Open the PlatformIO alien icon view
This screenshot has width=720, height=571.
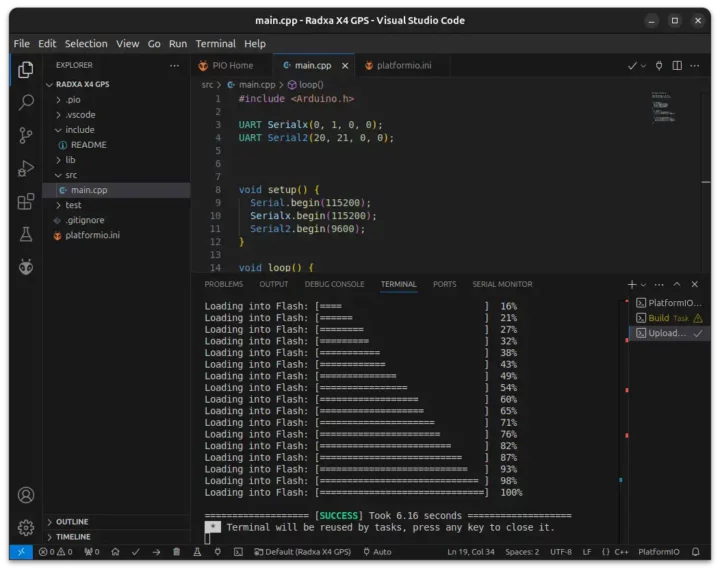[26, 267]
